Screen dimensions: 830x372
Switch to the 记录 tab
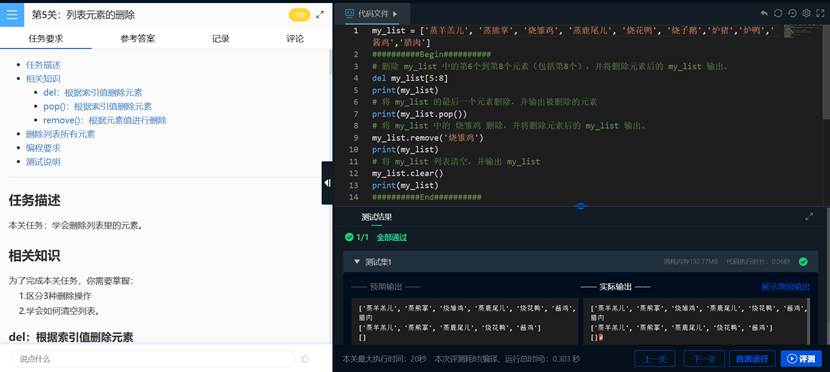coord(220,39)
